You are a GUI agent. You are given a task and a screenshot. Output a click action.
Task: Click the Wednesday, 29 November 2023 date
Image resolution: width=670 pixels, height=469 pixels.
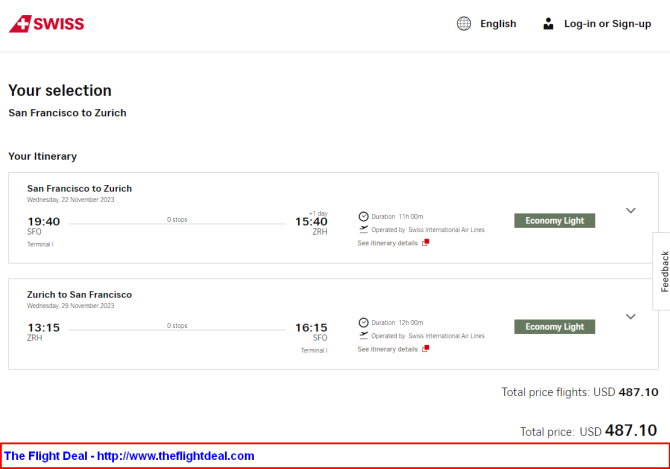71,305
